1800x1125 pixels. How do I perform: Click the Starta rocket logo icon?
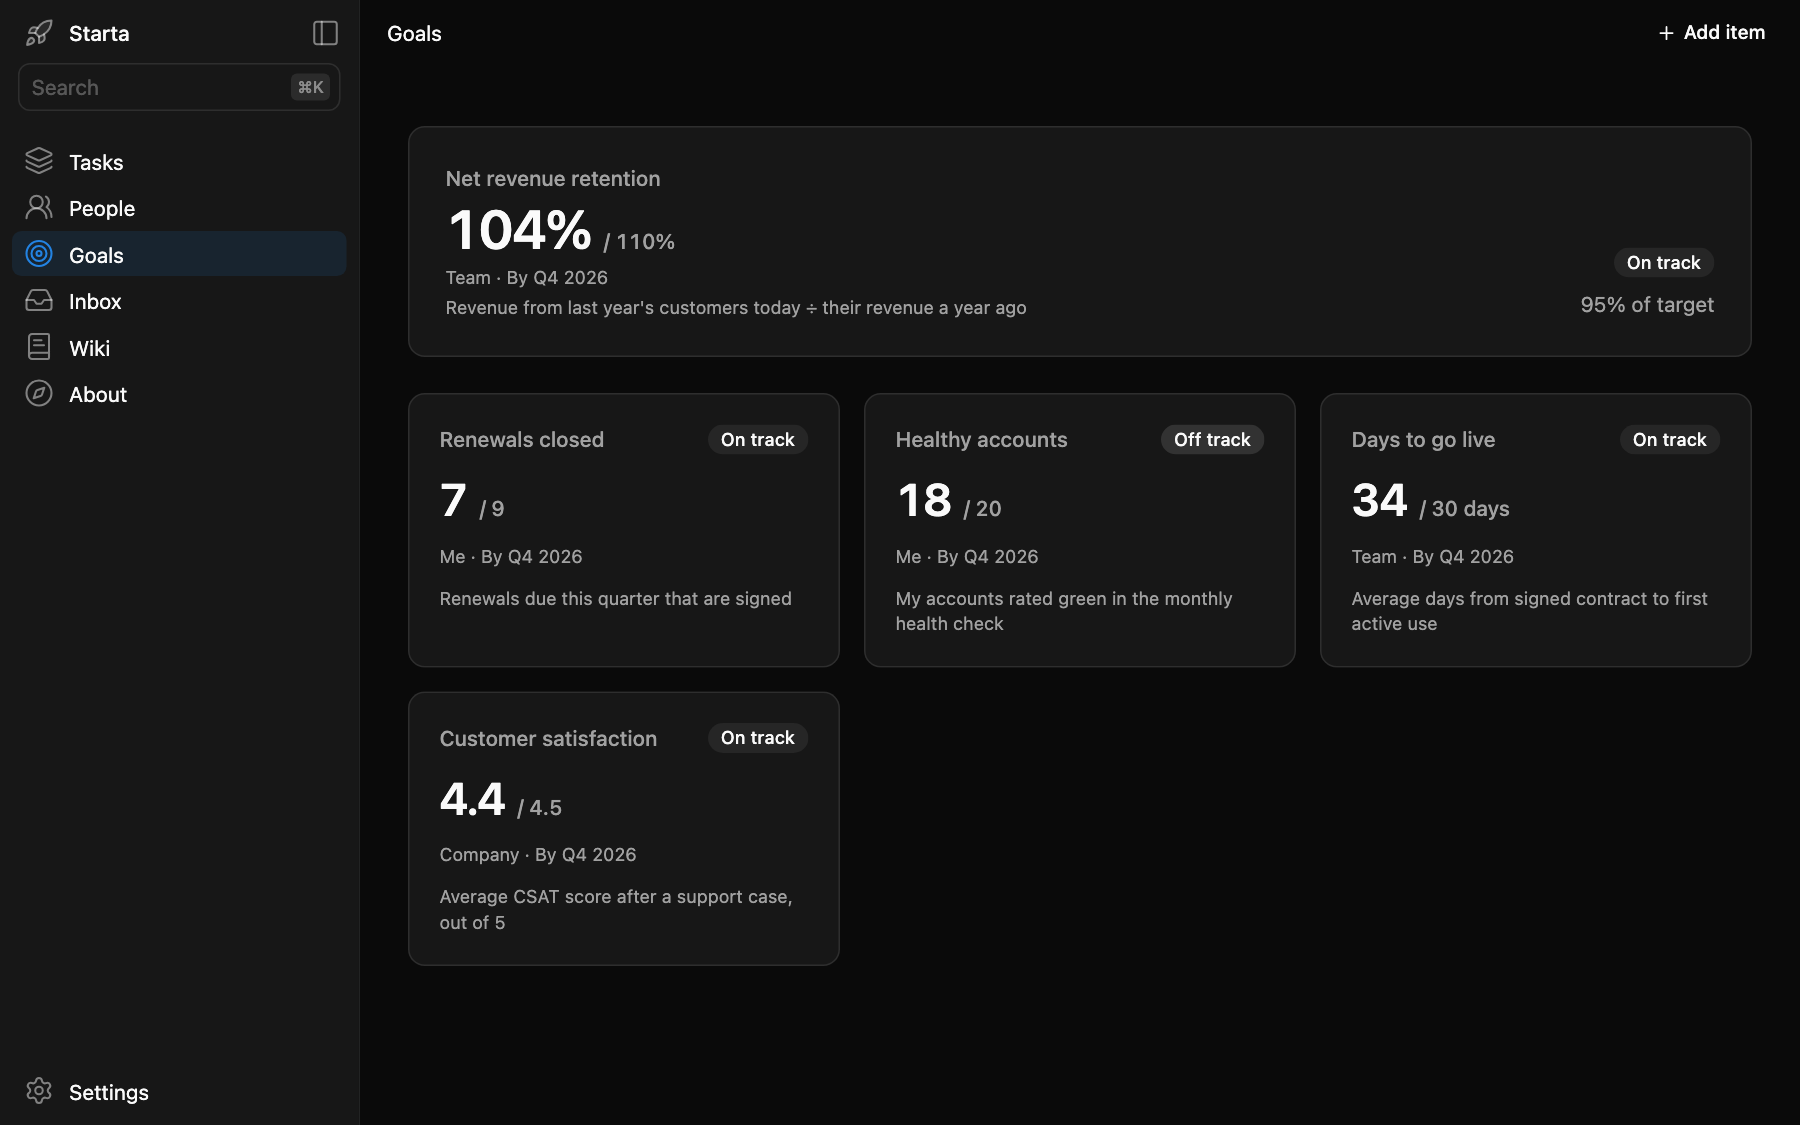(x=39, y=33)
